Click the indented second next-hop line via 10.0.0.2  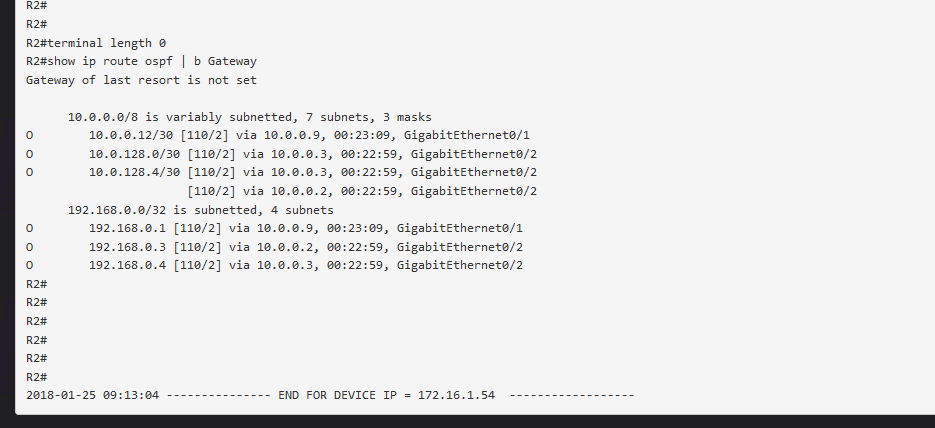[x=362, y=191]
